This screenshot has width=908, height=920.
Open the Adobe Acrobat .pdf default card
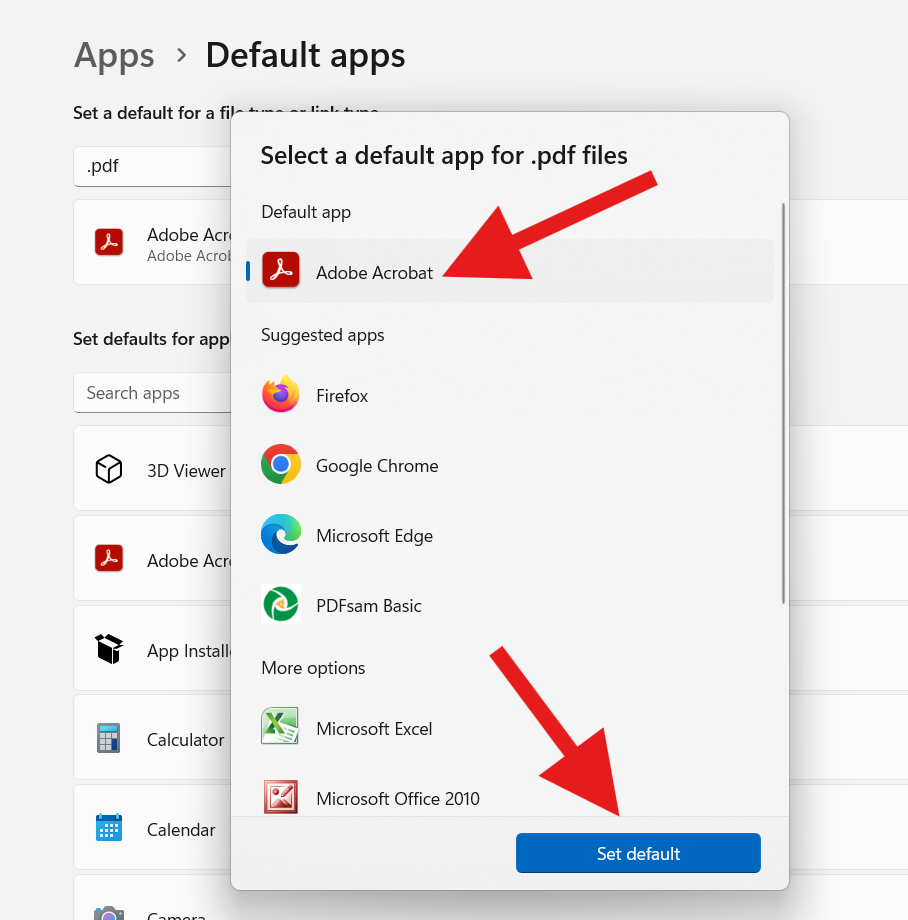coord(153,242)
